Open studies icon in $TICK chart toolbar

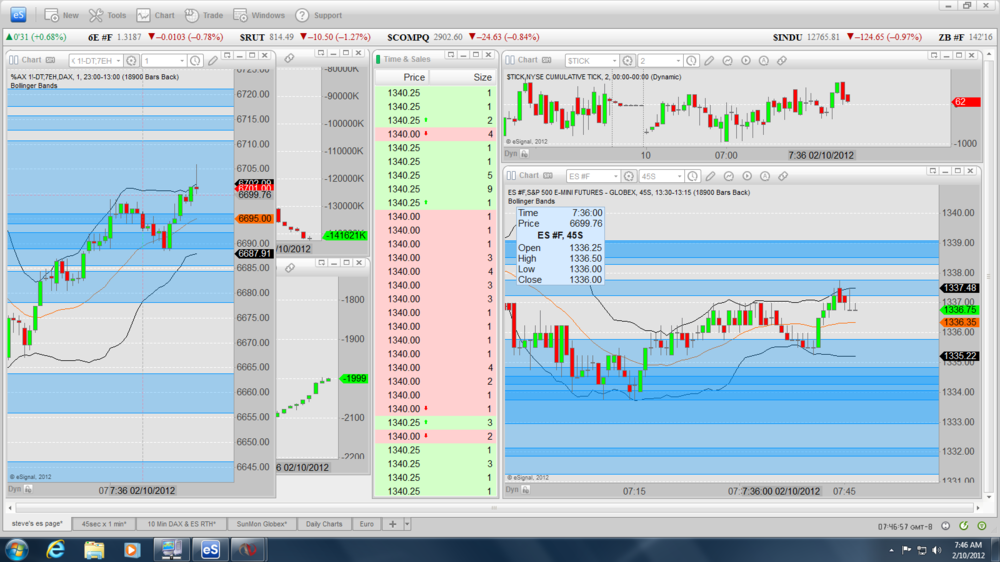point(727,61)
